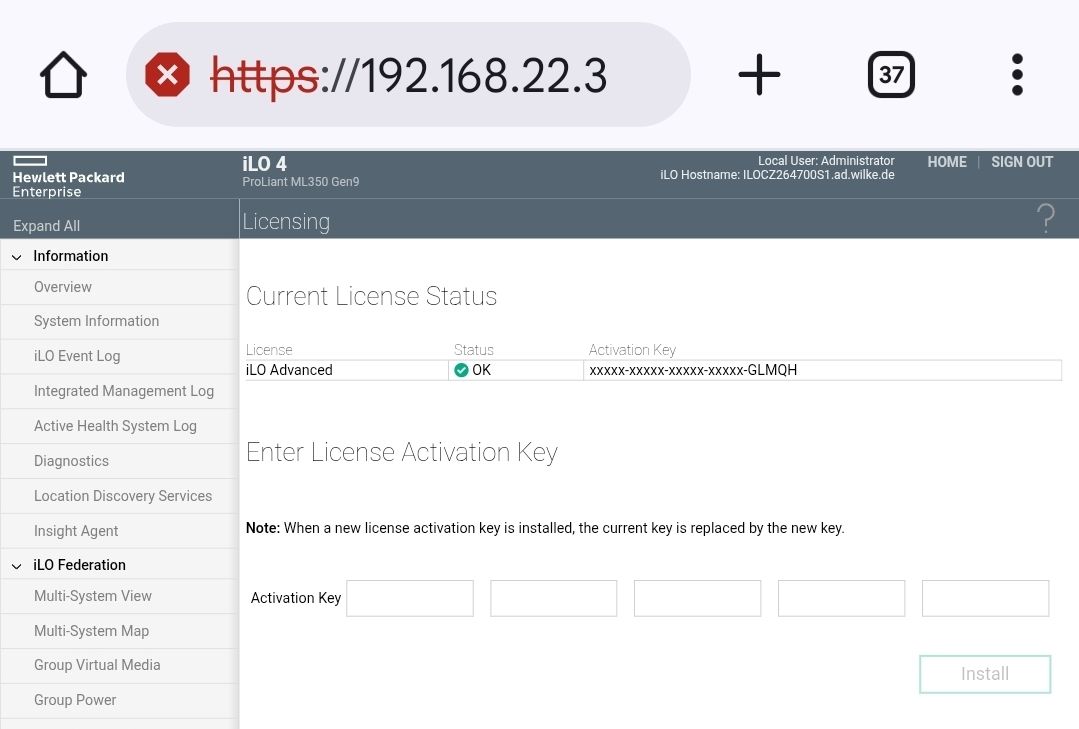Click the fifth Activation Key field
The image size is (1079, 729).
pos(985,598)
